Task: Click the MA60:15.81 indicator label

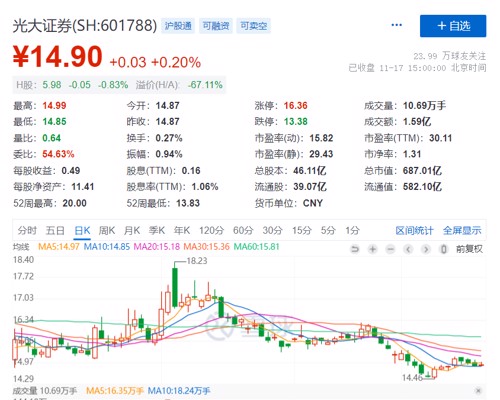Action: point(256,247)
